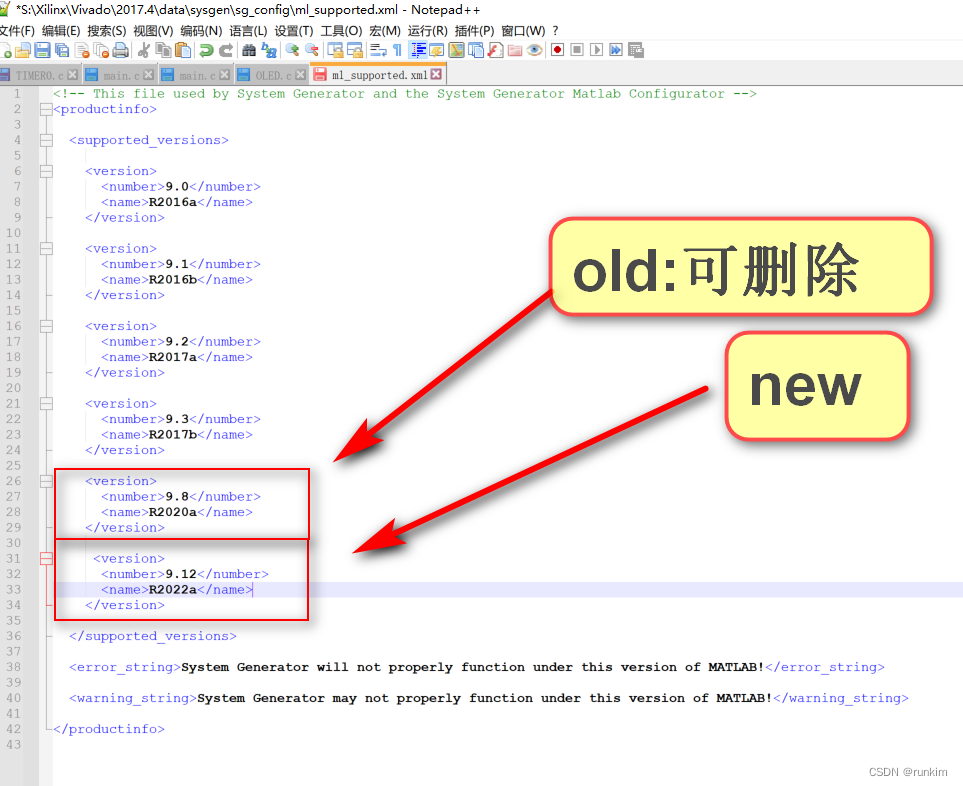Screen dimensions: 963x786
Task: Select the Print icon
Action: click(121, 49)
